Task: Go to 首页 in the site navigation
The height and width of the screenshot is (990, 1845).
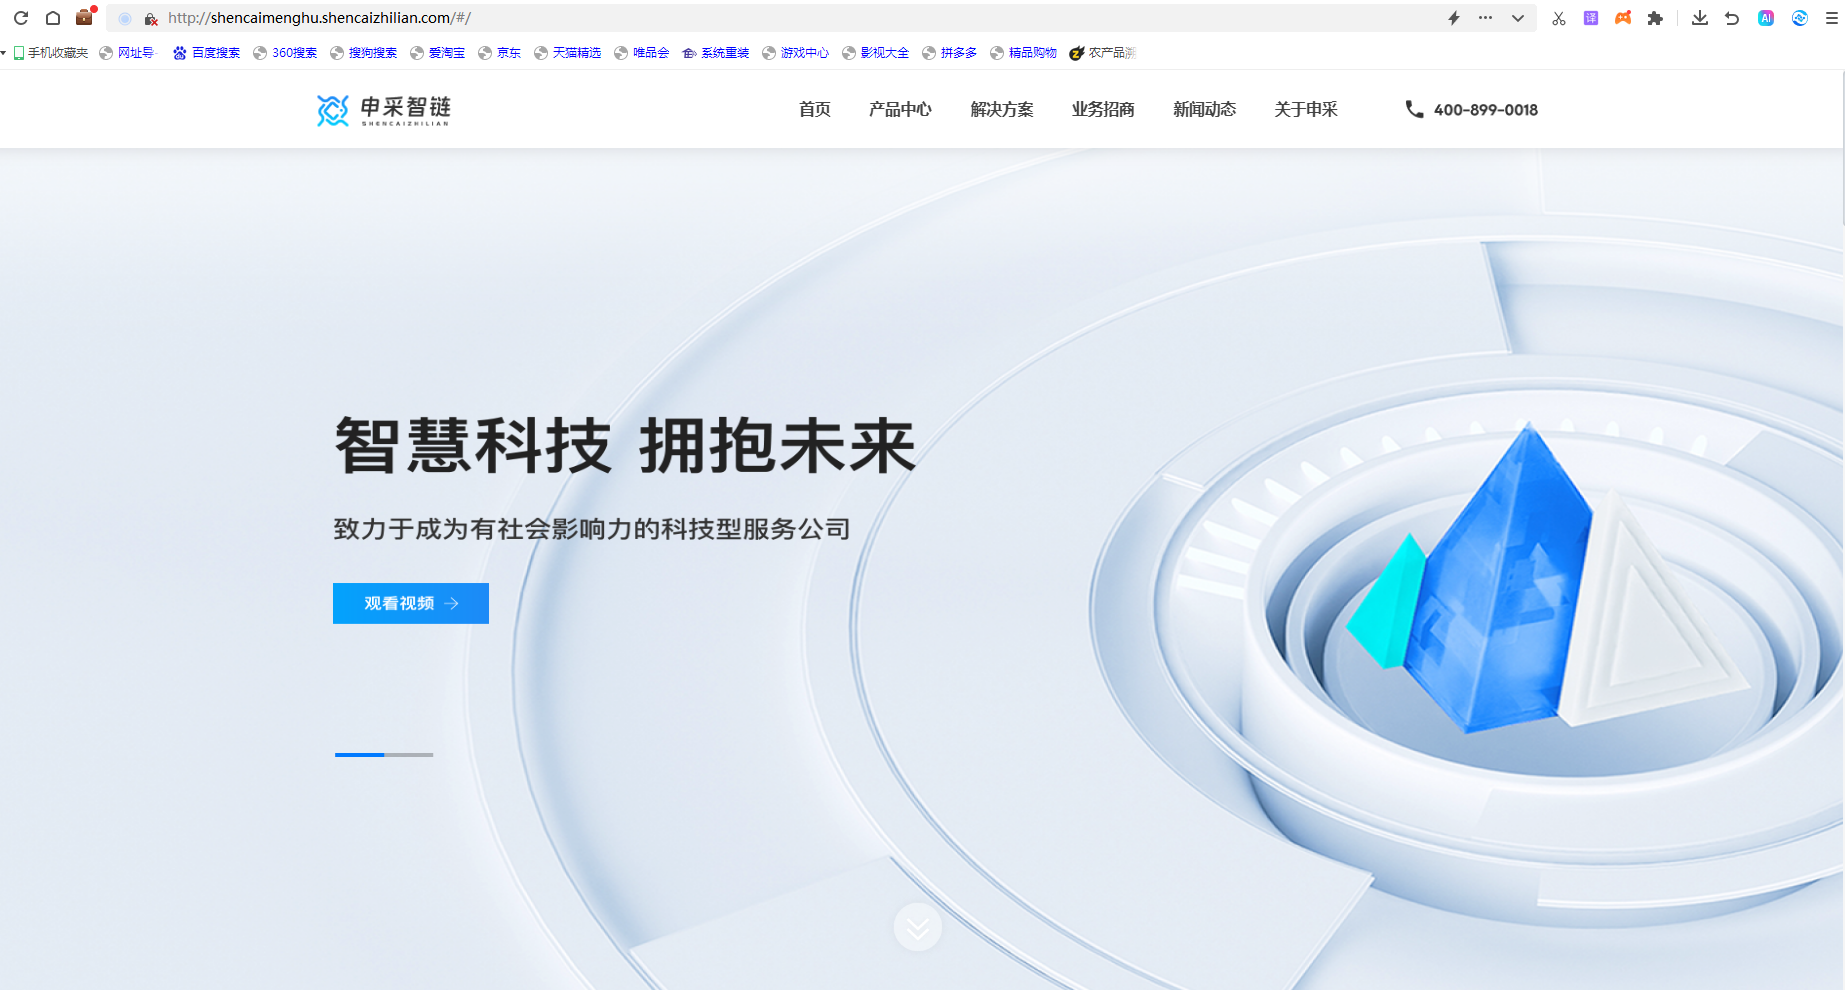Action: 815,110
